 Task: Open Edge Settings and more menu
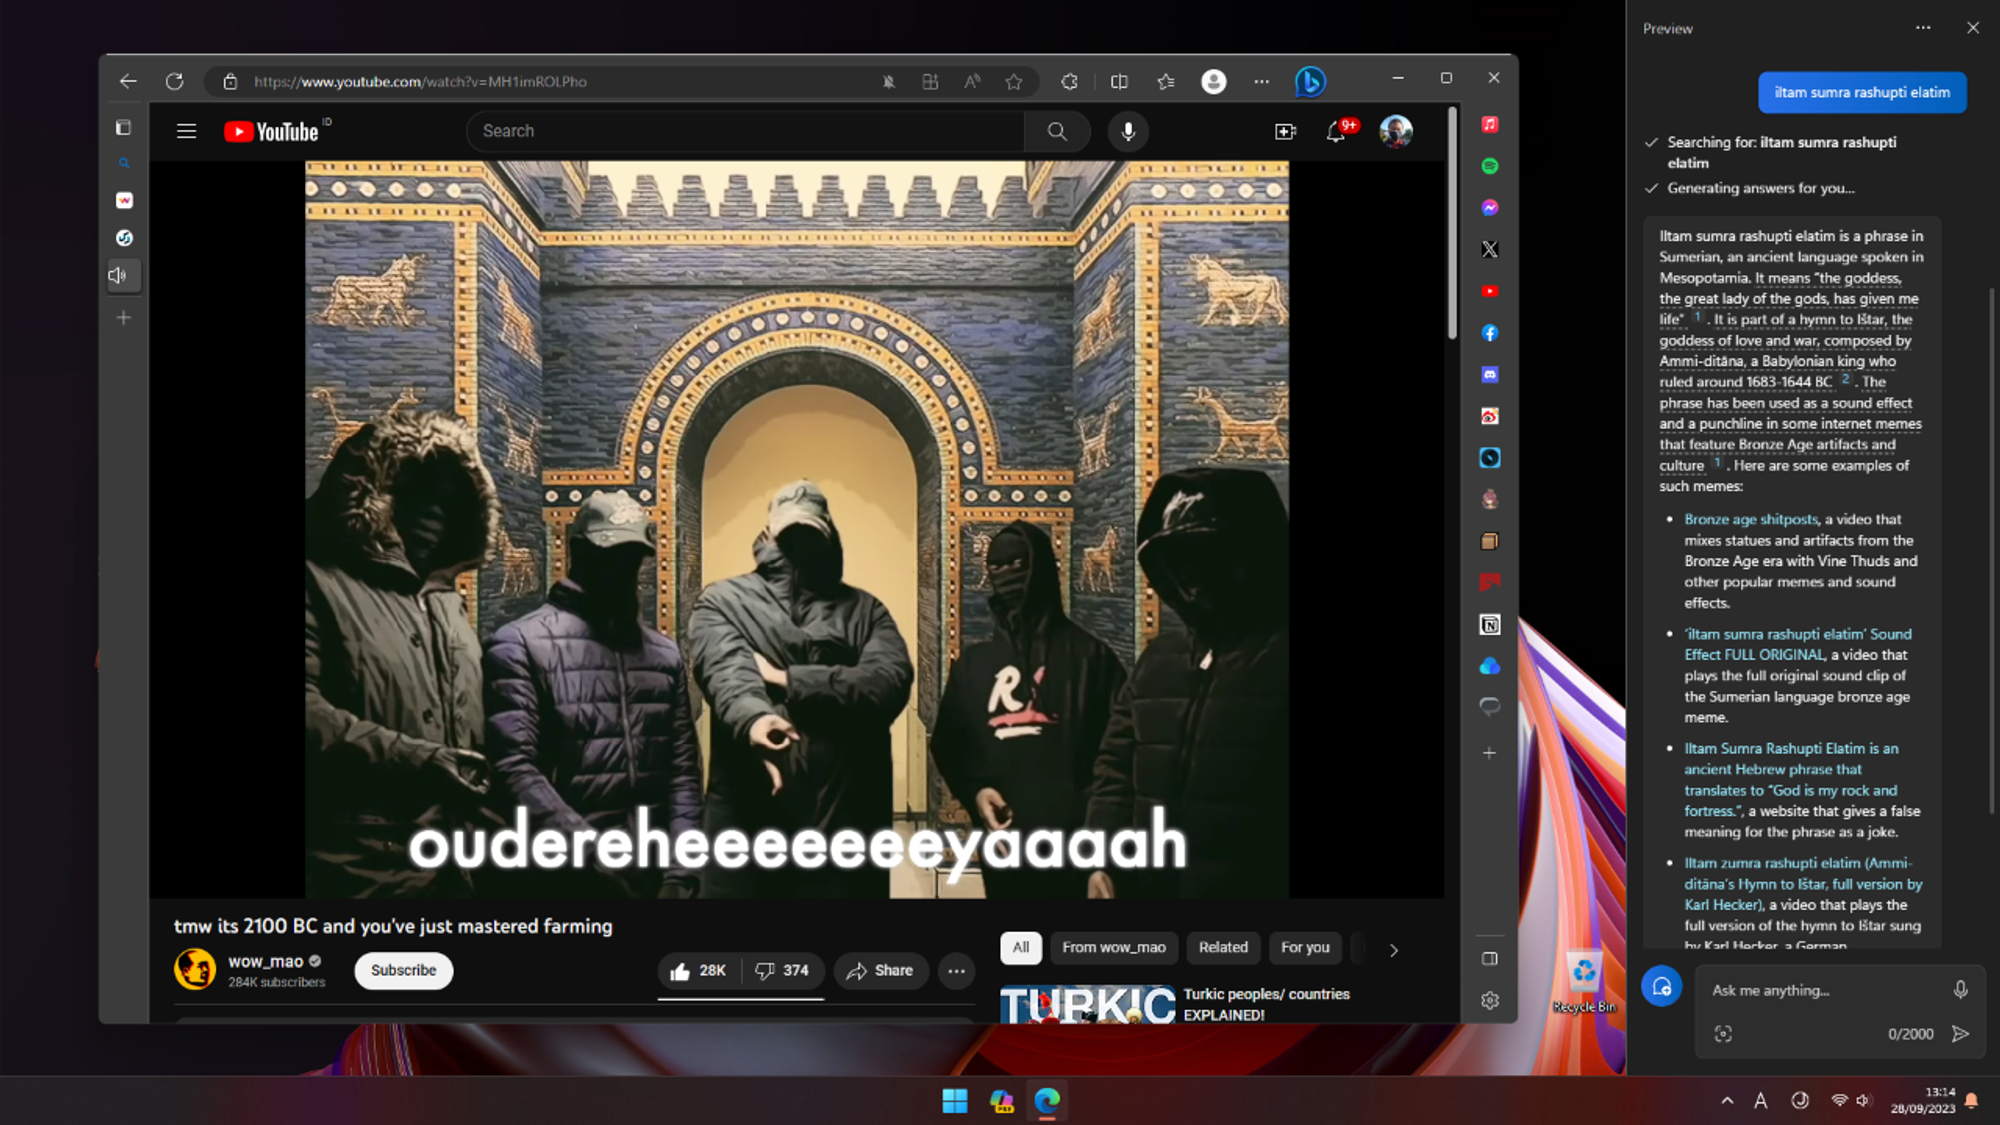tap(1262, 82)
